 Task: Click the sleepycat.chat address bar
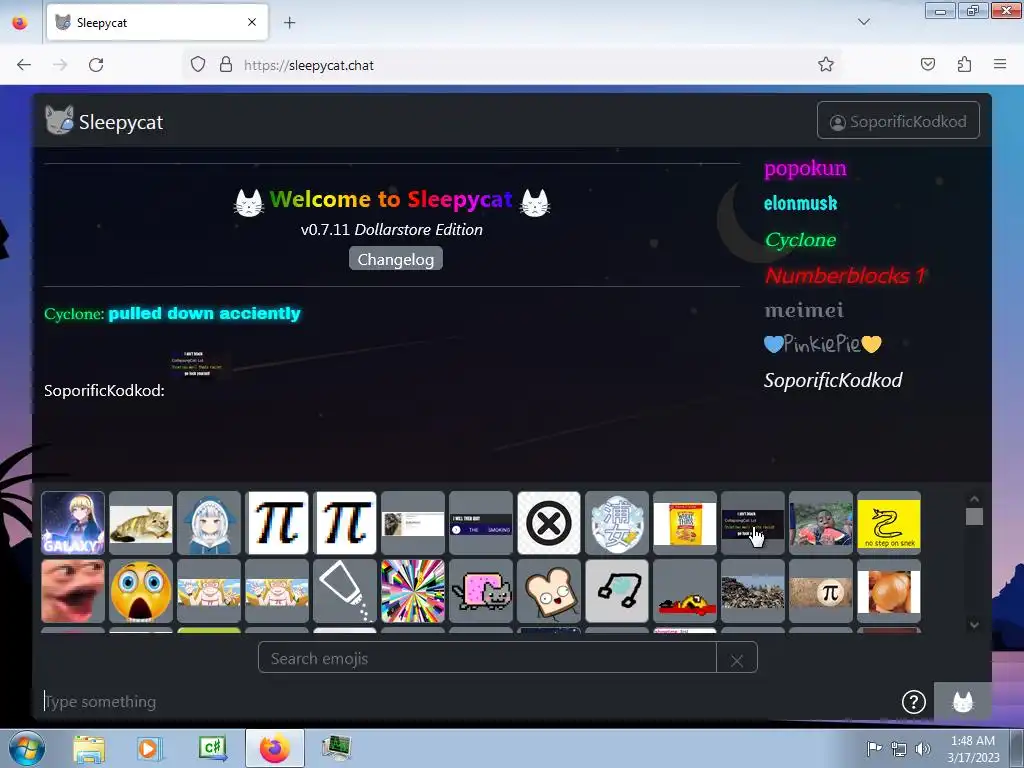(513, 65)
